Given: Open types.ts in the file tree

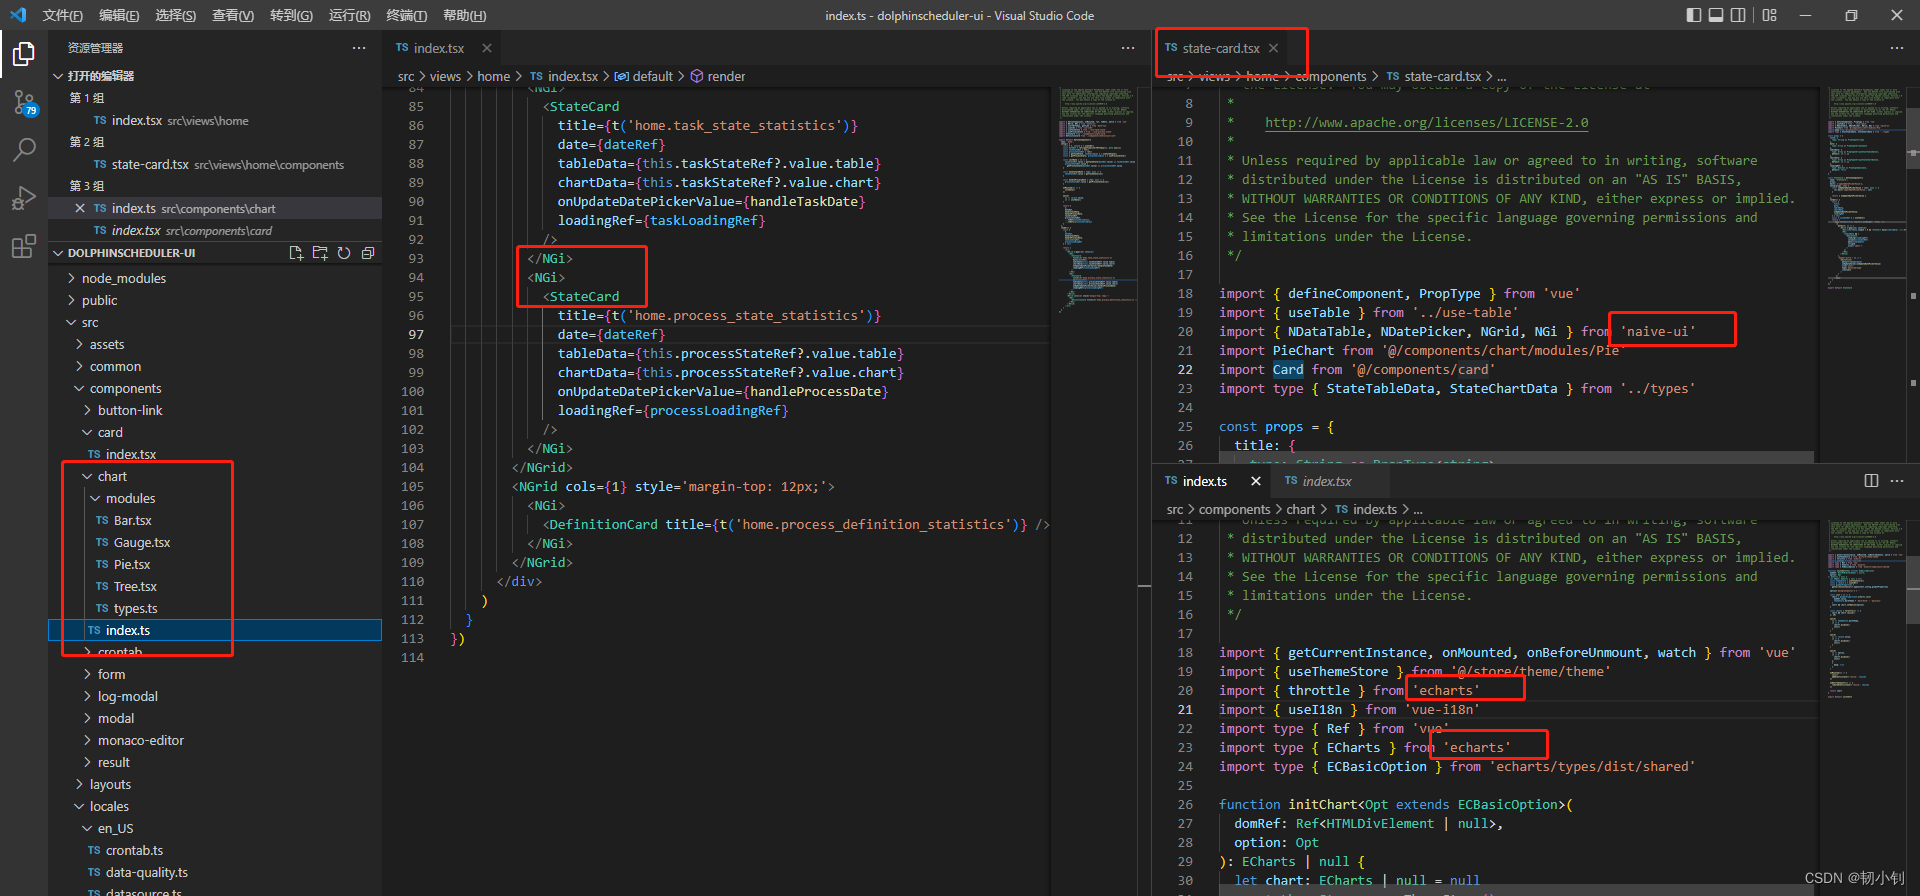Looking at the screenshot, I should 135,608.
